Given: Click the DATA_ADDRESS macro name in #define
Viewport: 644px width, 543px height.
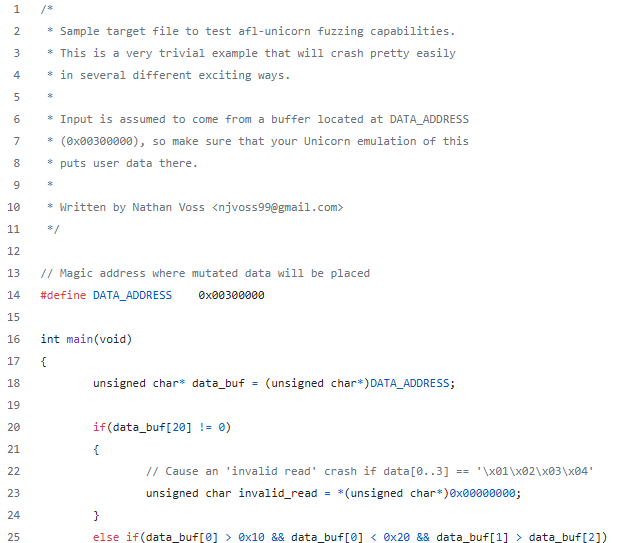Looking at the screenshot, I should pos(132,295).
